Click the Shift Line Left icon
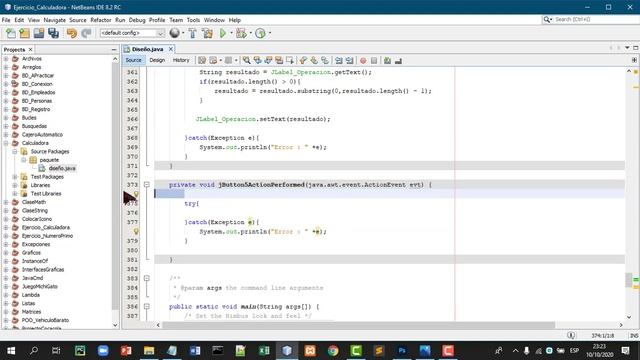Viewport: 640px width, 360px height. 339,60
